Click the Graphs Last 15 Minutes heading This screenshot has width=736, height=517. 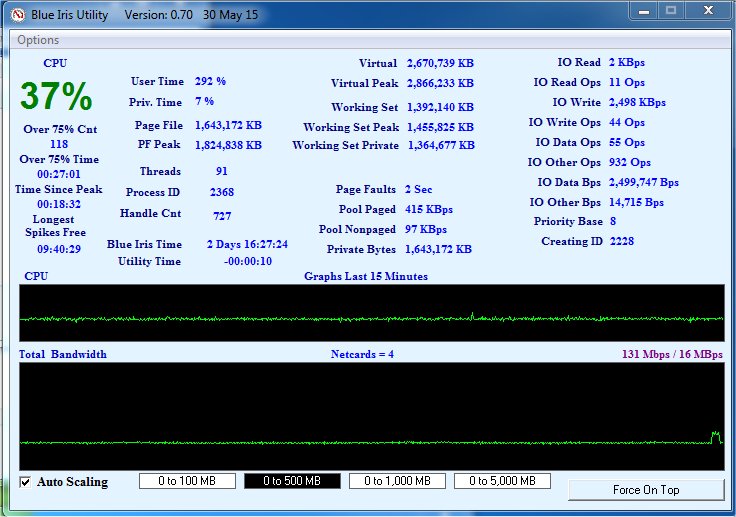tap(366, 277)
